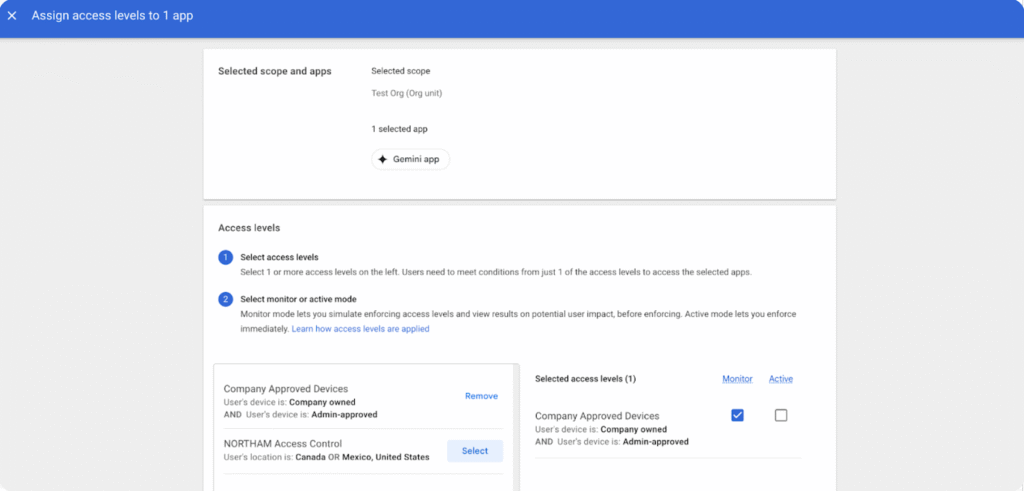Click Company Approved Devices in the available list
This screenshot has width=1024, height=491.
pos(286,389)
